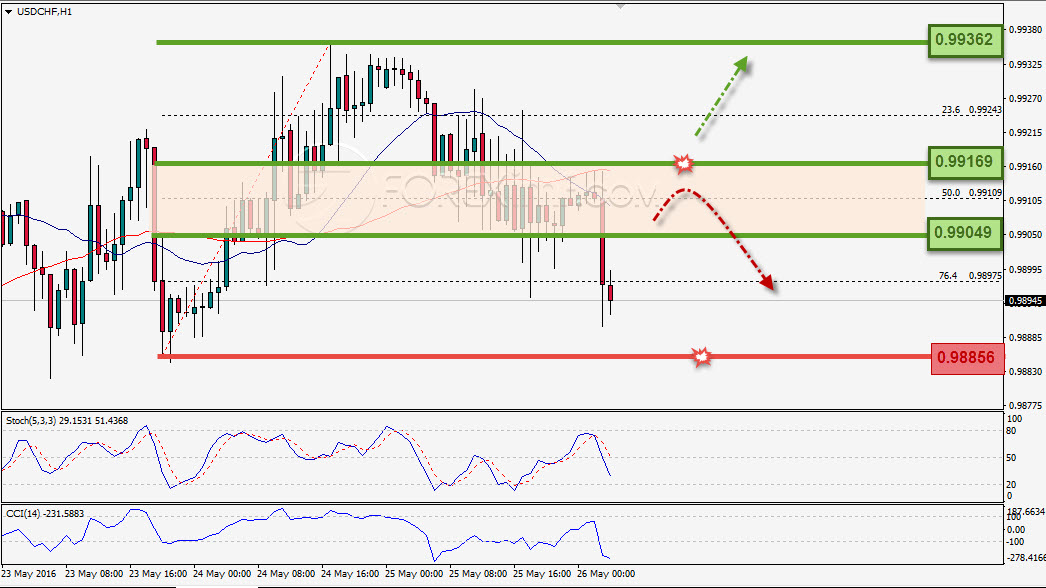The image size is (1046, 588).
Task: Select the Stoch scale value 80
Action: [x=1011, y=431]
